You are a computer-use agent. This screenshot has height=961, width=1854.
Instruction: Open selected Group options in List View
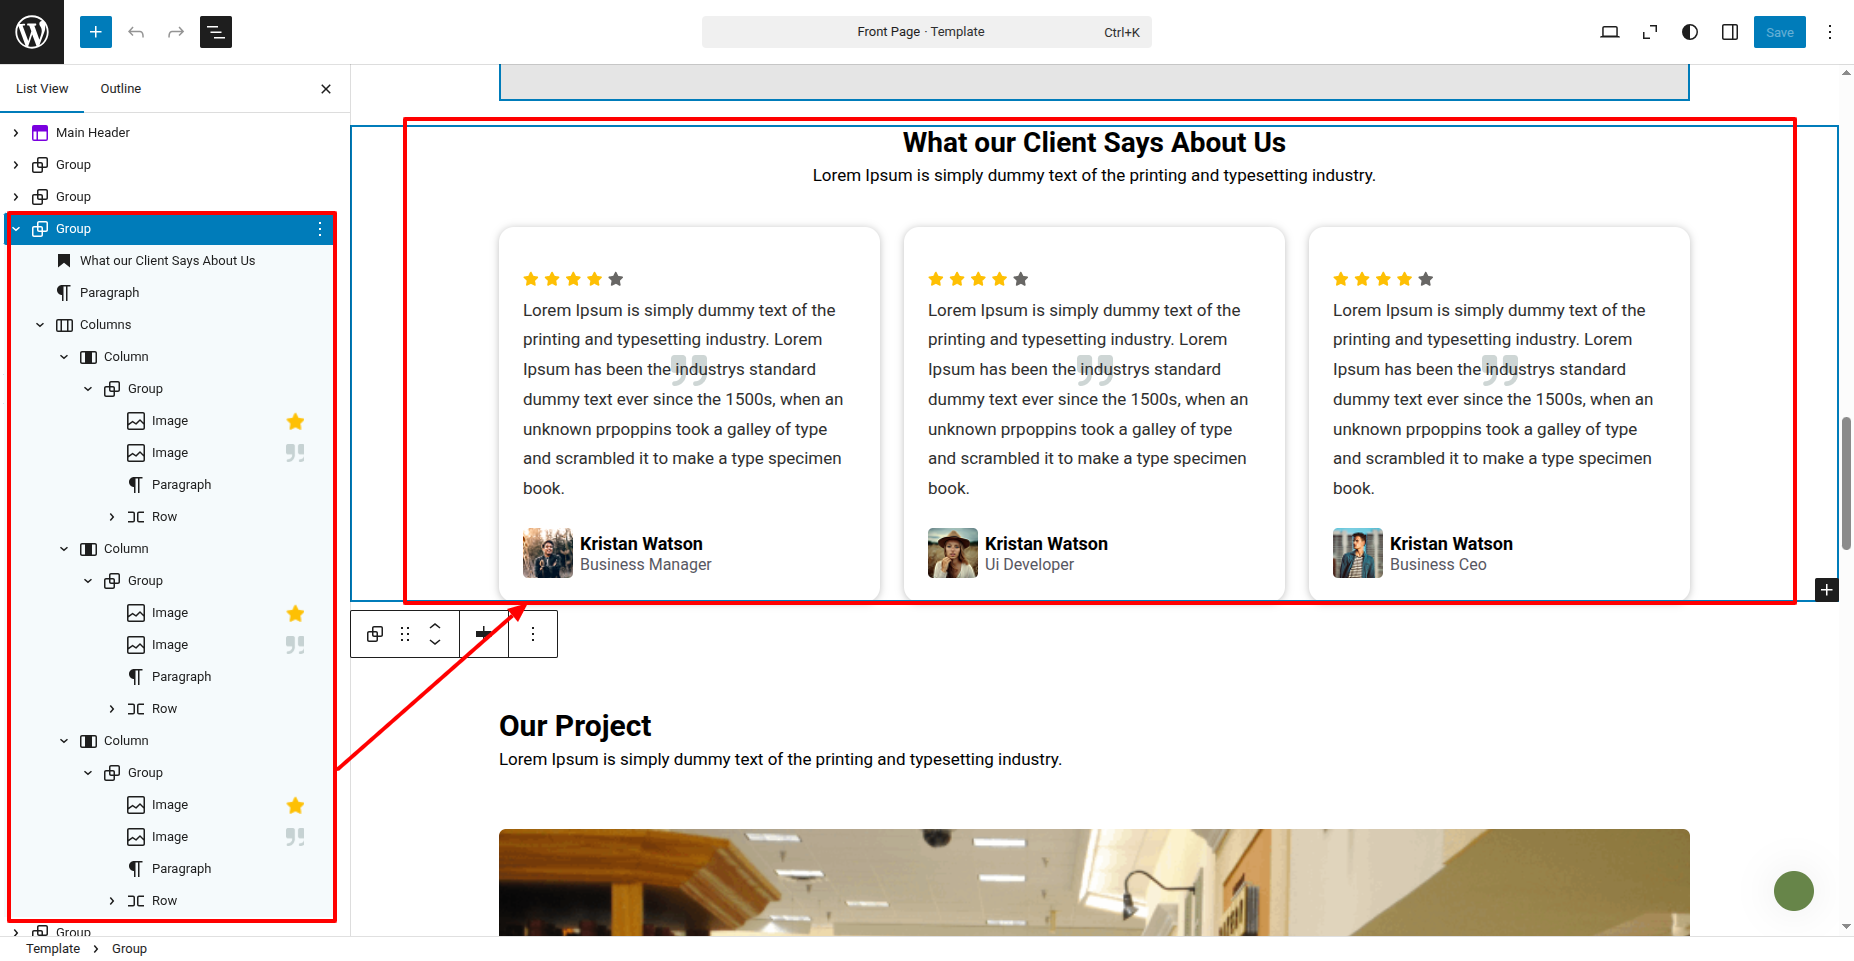320,229
